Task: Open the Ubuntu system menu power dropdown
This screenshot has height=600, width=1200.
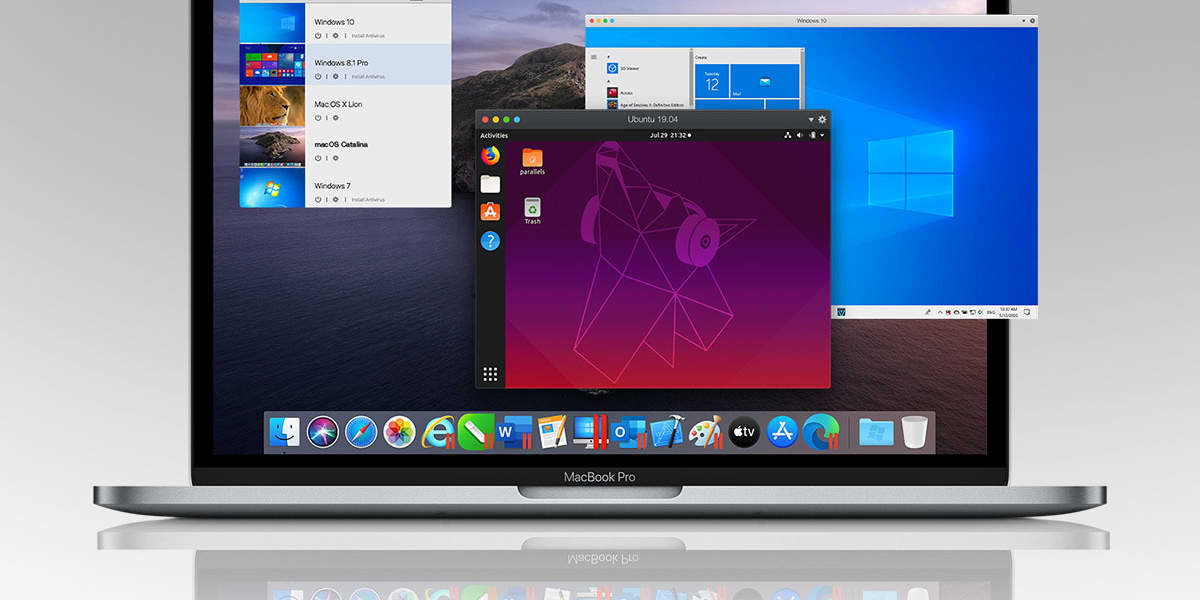Action: point(822,135)
